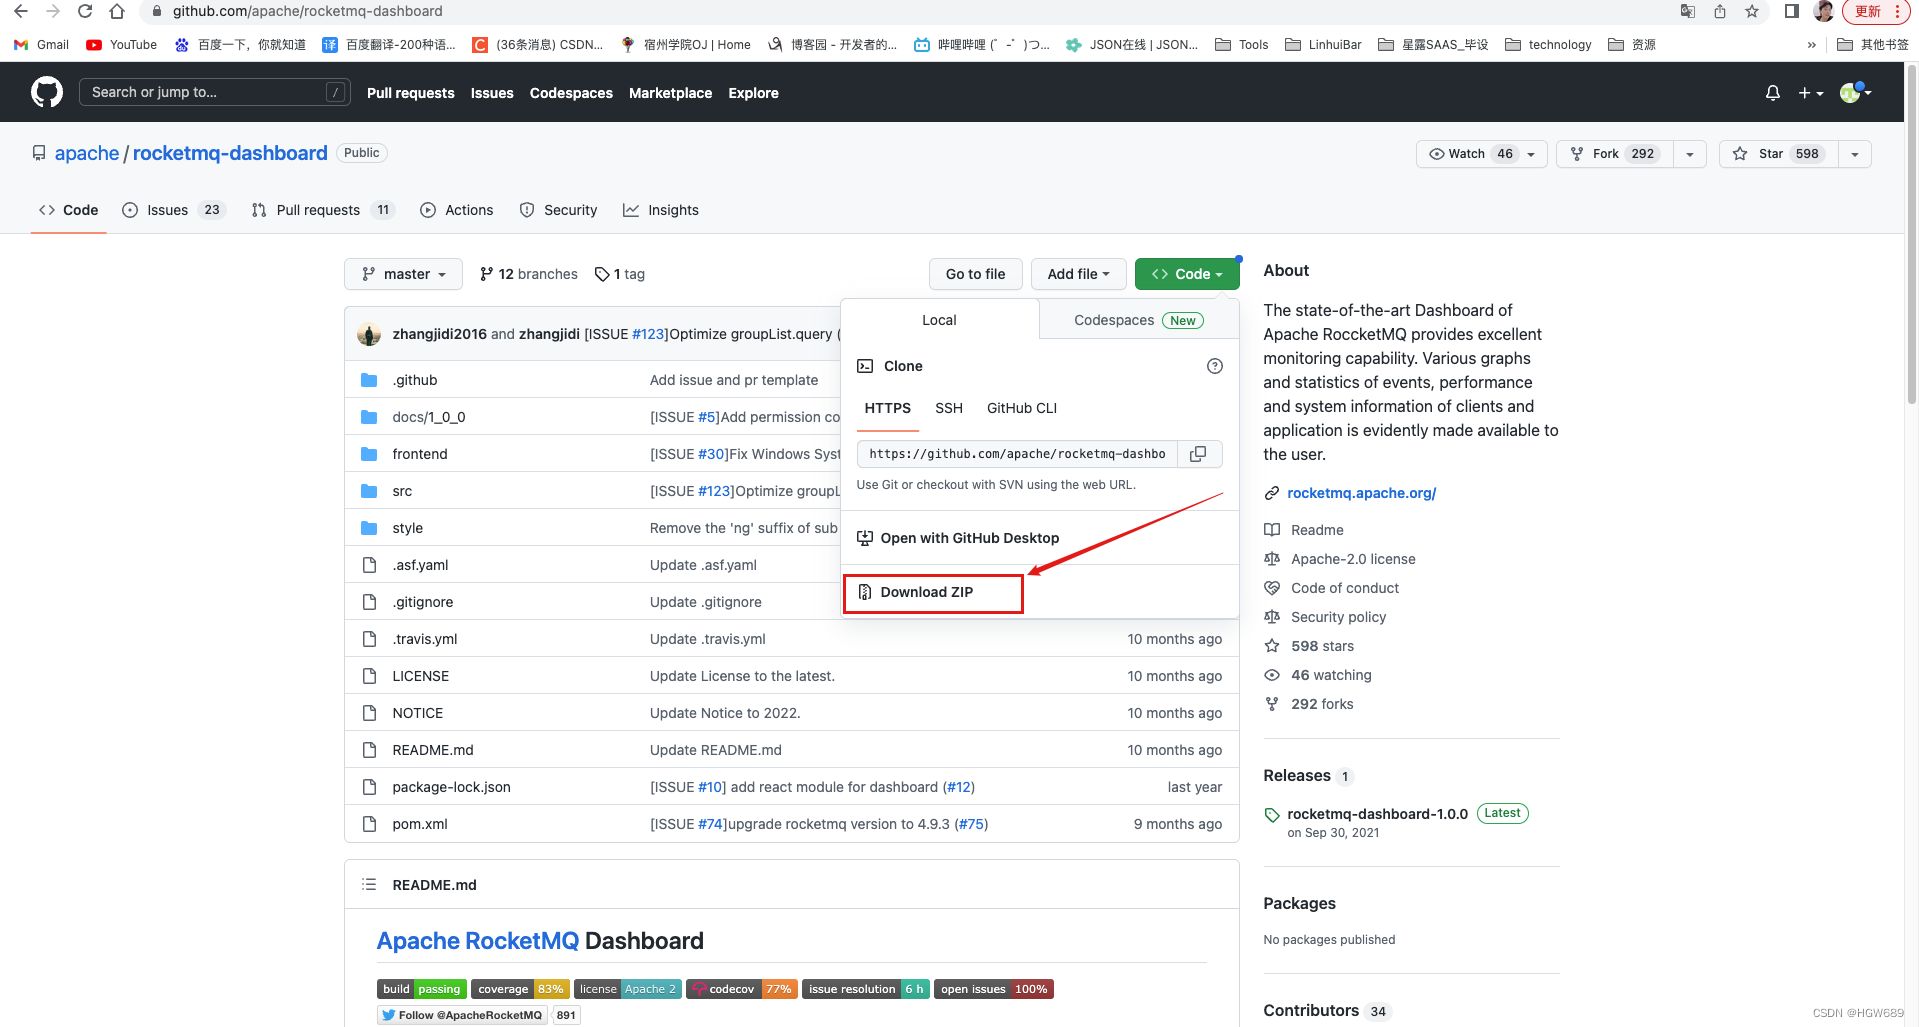Screen dimensions: 1919x1027
Task: Open the notifications bell
Action: coord(1773,93)
